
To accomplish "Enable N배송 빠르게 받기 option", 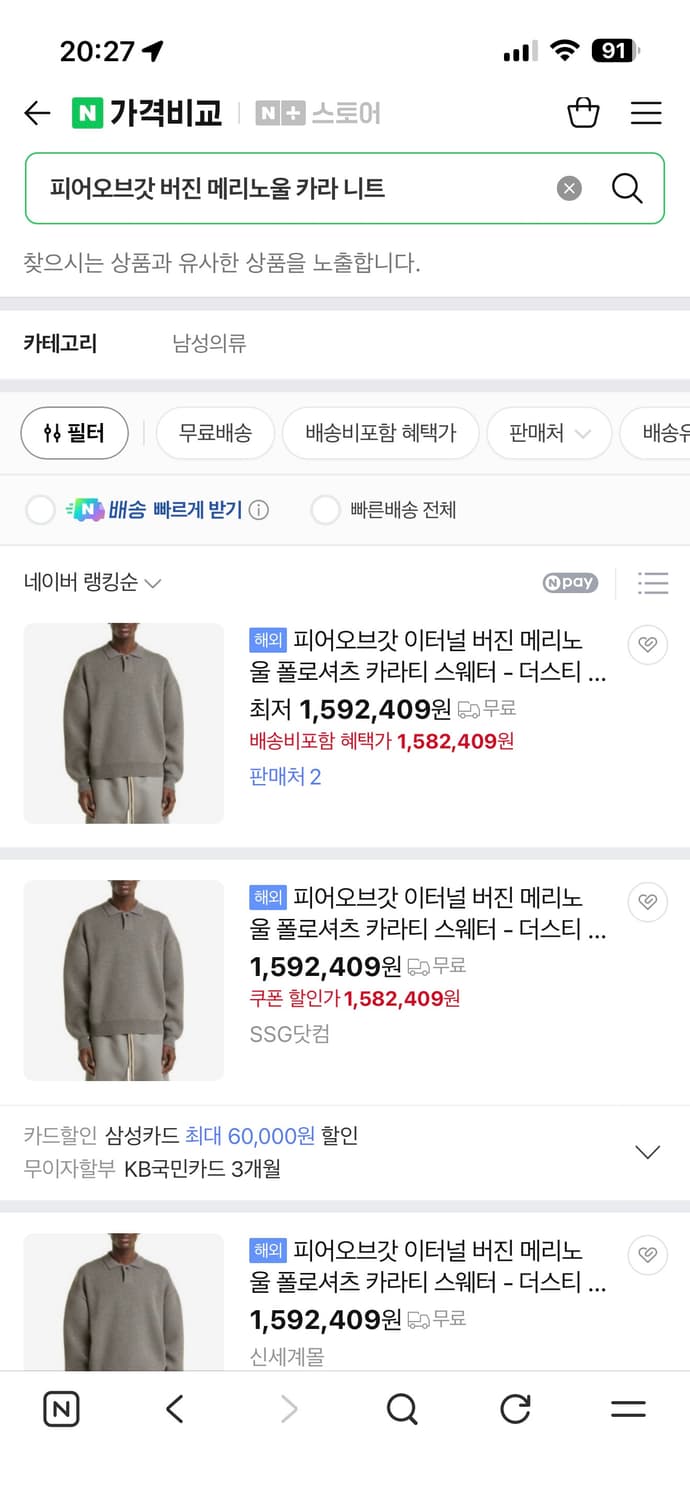I will [x=40, y=510].
